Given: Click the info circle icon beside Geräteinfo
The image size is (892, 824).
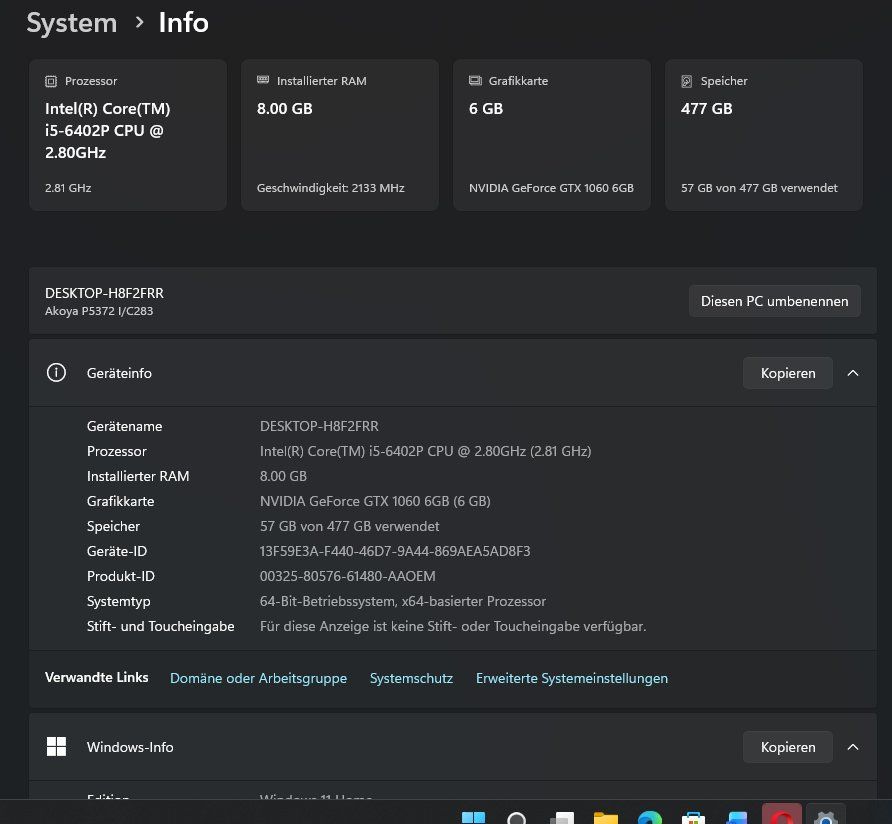Looking at the screenshot, I should pos(56,373).
